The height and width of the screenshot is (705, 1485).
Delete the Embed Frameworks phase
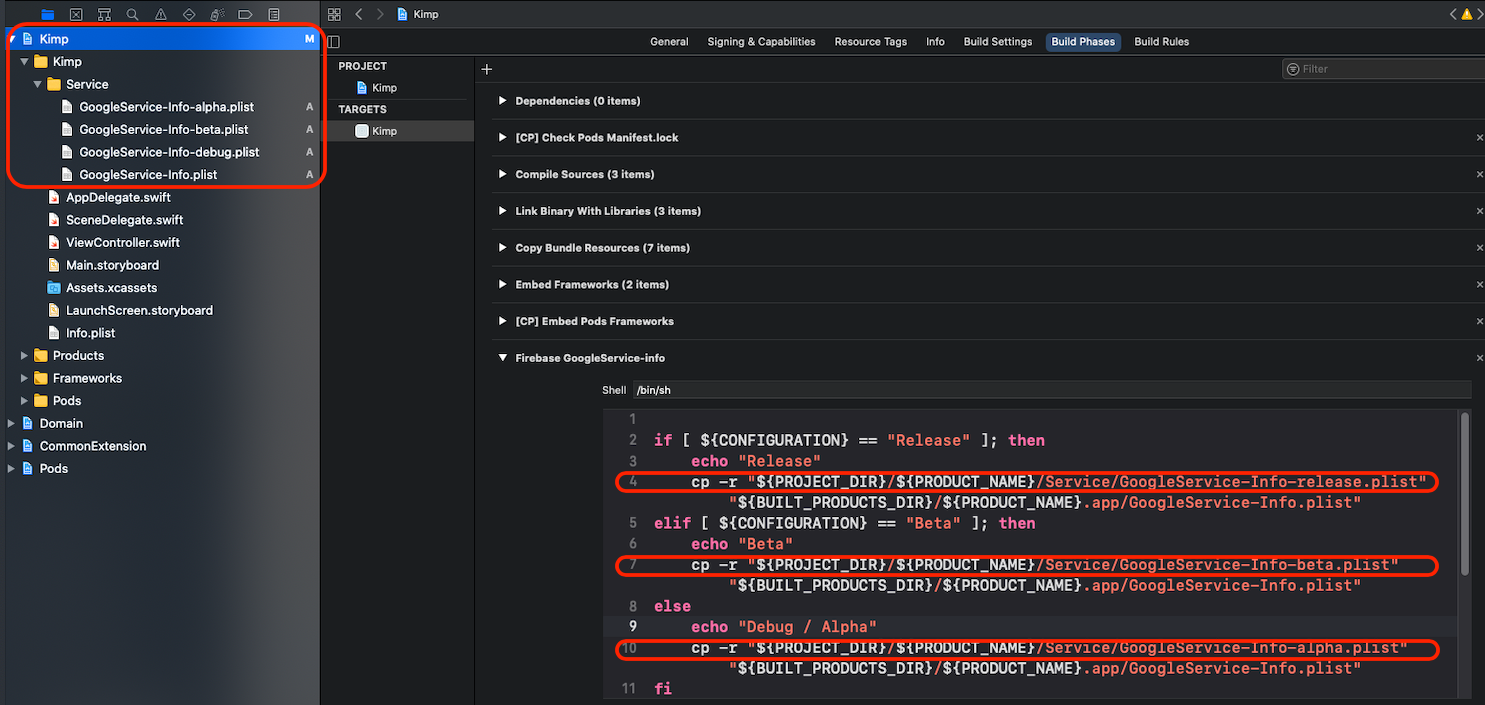point(1480,285)
